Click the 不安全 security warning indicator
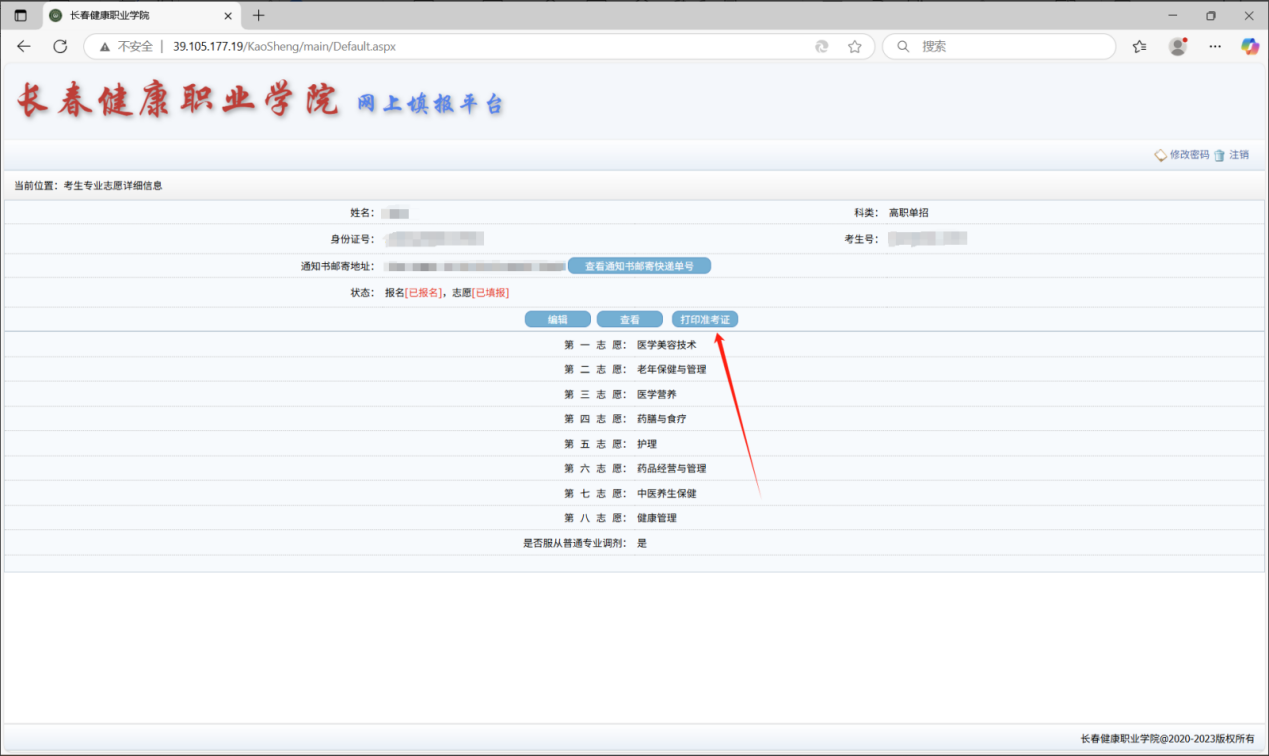The width and height of the screenshot is (1269, 756). 126,46
